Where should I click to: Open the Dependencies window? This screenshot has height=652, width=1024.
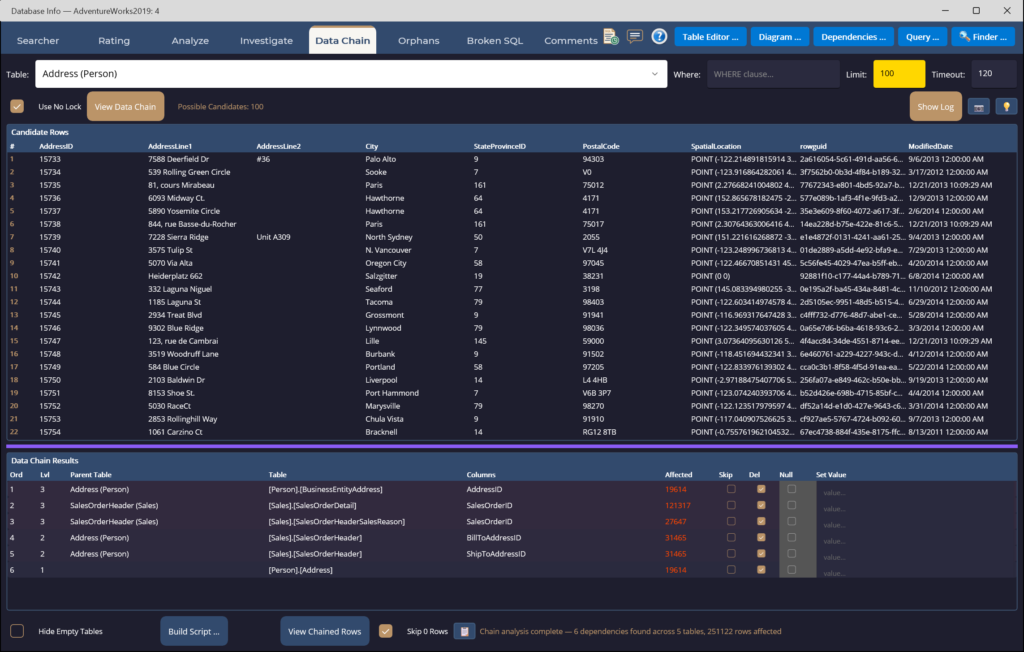click(853, 37)
